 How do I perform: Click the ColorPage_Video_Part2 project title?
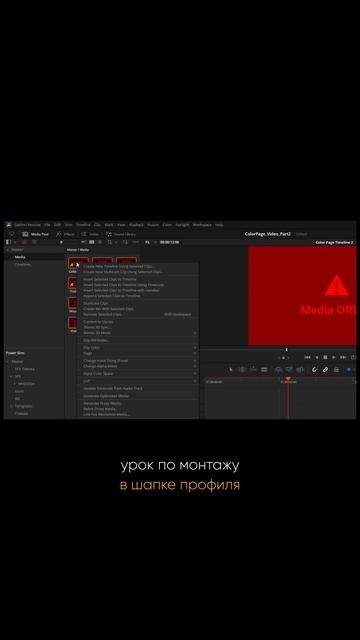pyautogui.click(x=268, y=234)
